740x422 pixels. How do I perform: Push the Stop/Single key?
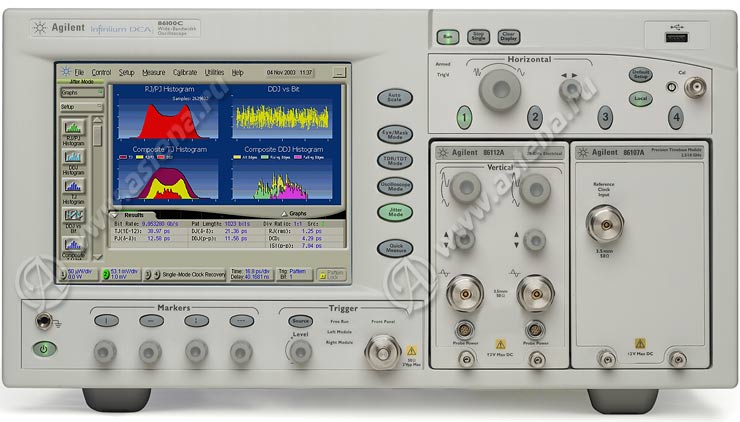[x=478, y=37]
